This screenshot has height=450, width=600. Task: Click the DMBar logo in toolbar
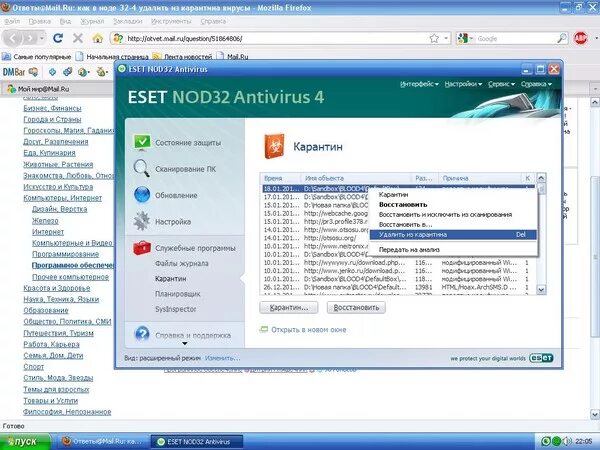coord(14,72)
